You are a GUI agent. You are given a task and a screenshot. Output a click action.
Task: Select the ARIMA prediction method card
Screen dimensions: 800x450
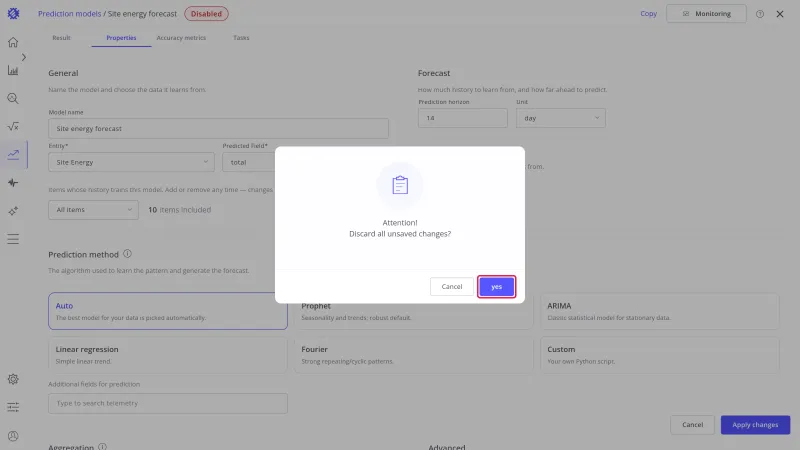(660, 311)
